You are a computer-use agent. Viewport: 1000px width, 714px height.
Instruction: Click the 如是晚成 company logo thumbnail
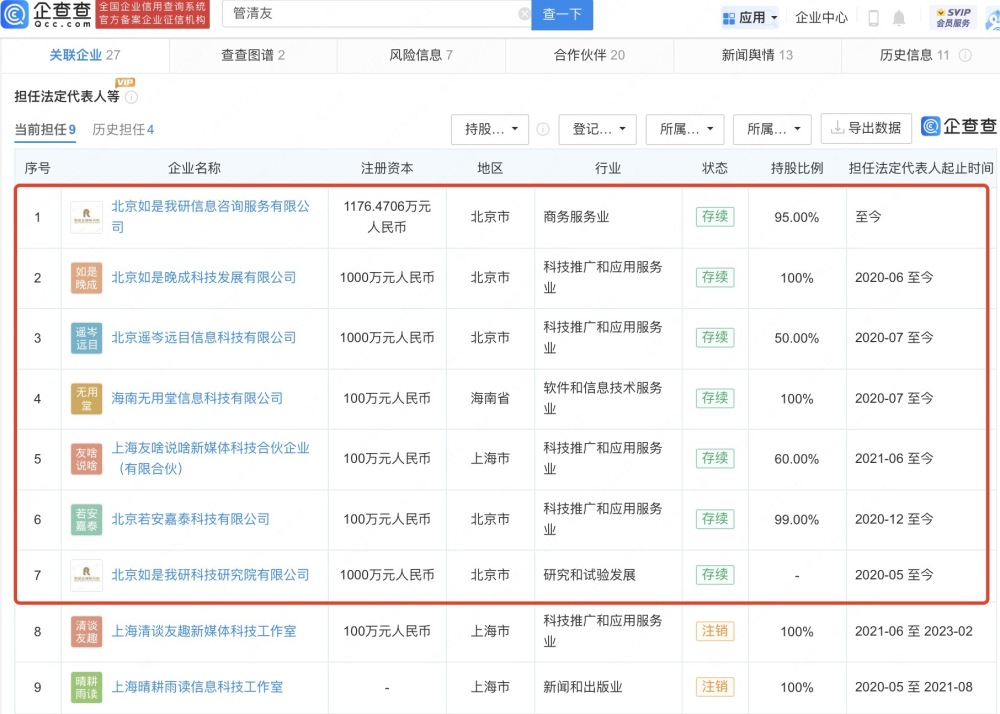[x=86, y=278]
